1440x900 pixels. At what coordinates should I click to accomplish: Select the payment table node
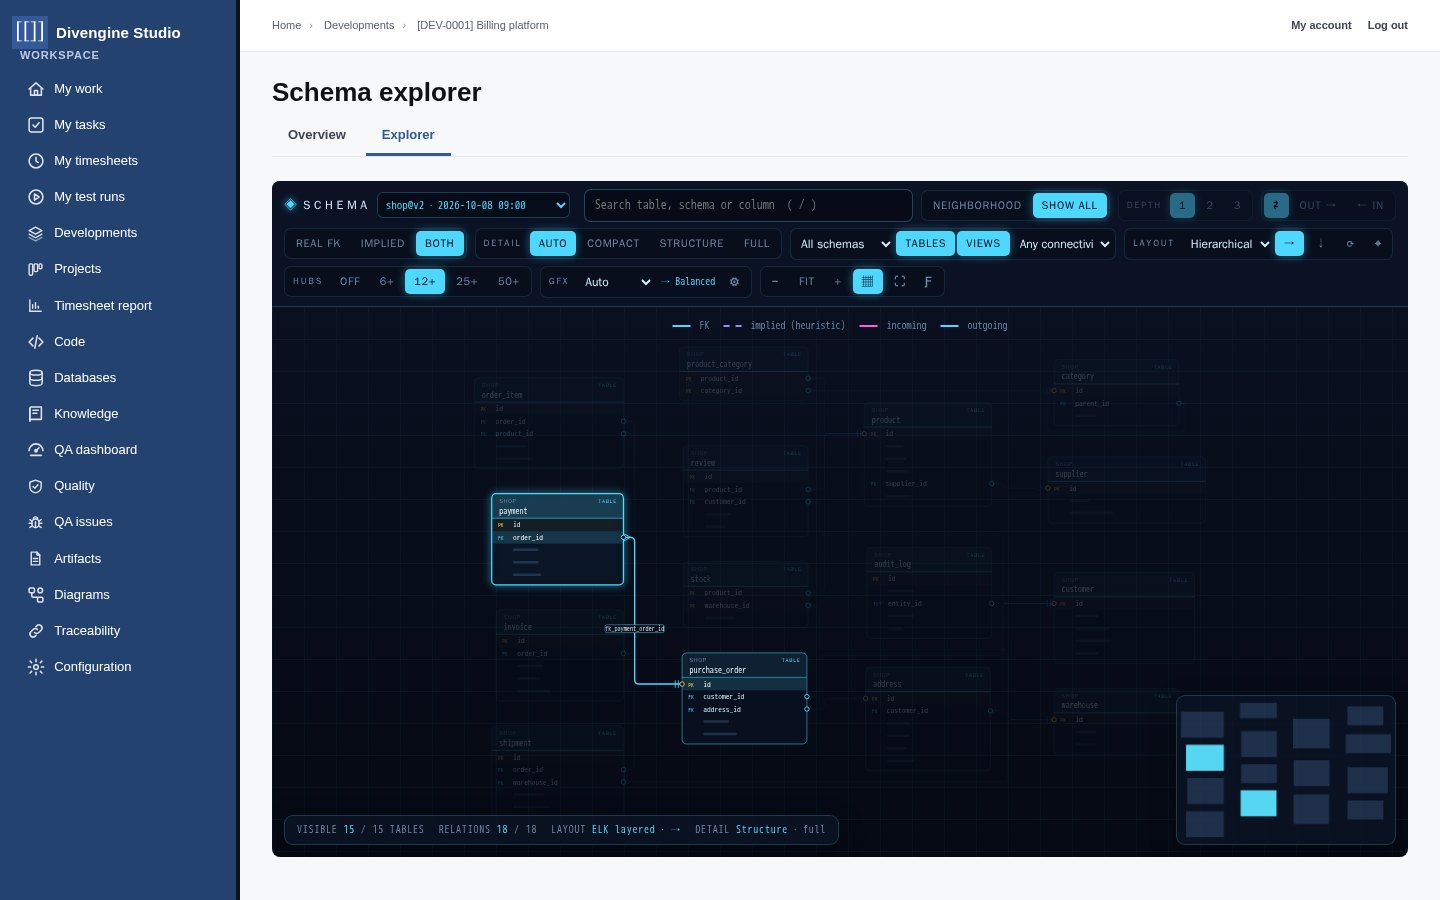click(557, 539)
